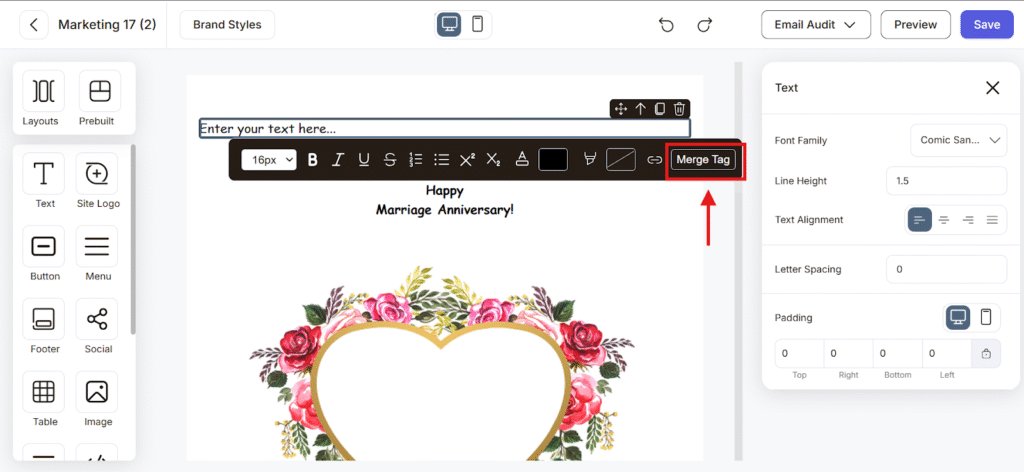
Task: Open the black text color swatch
Action: click(x=553, y=160)
